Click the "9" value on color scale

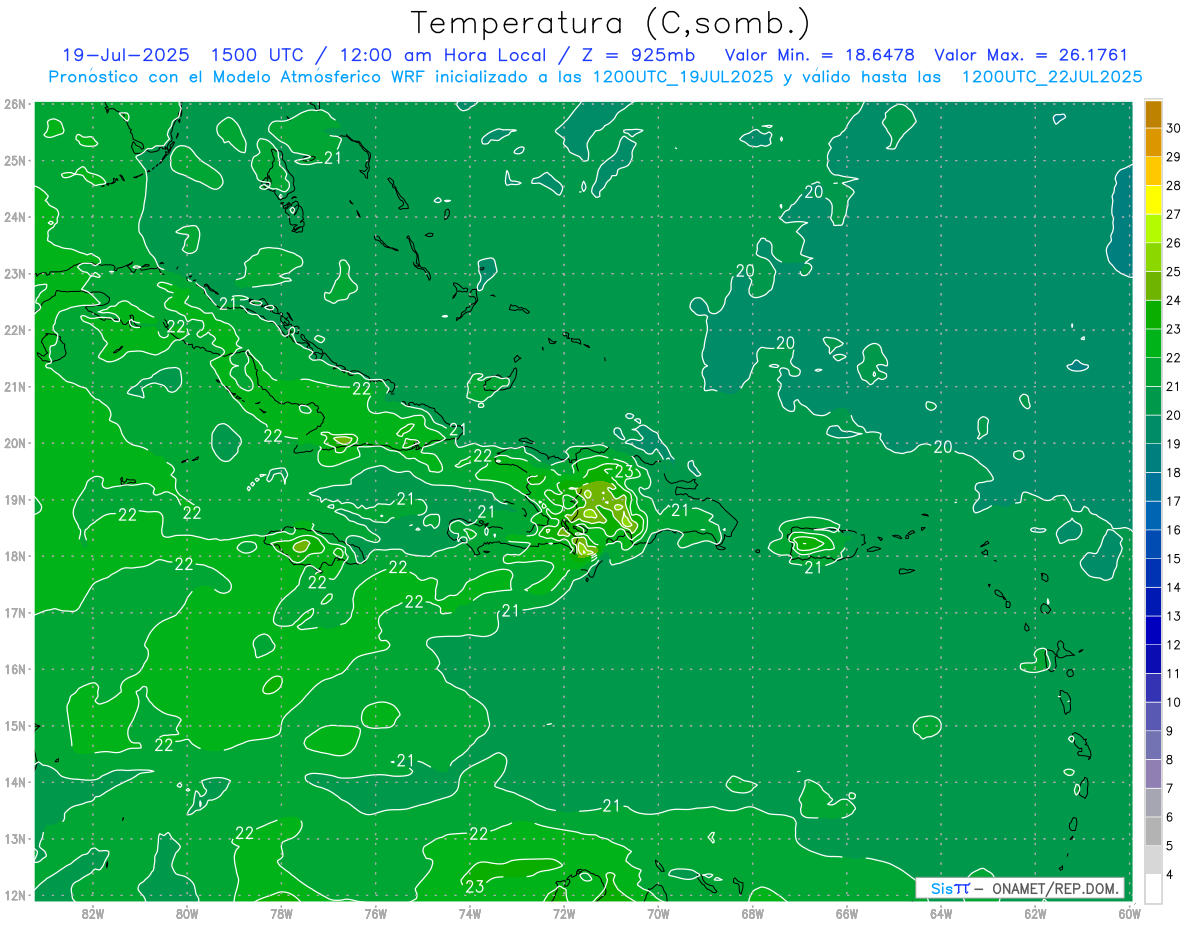(1171, 731)
